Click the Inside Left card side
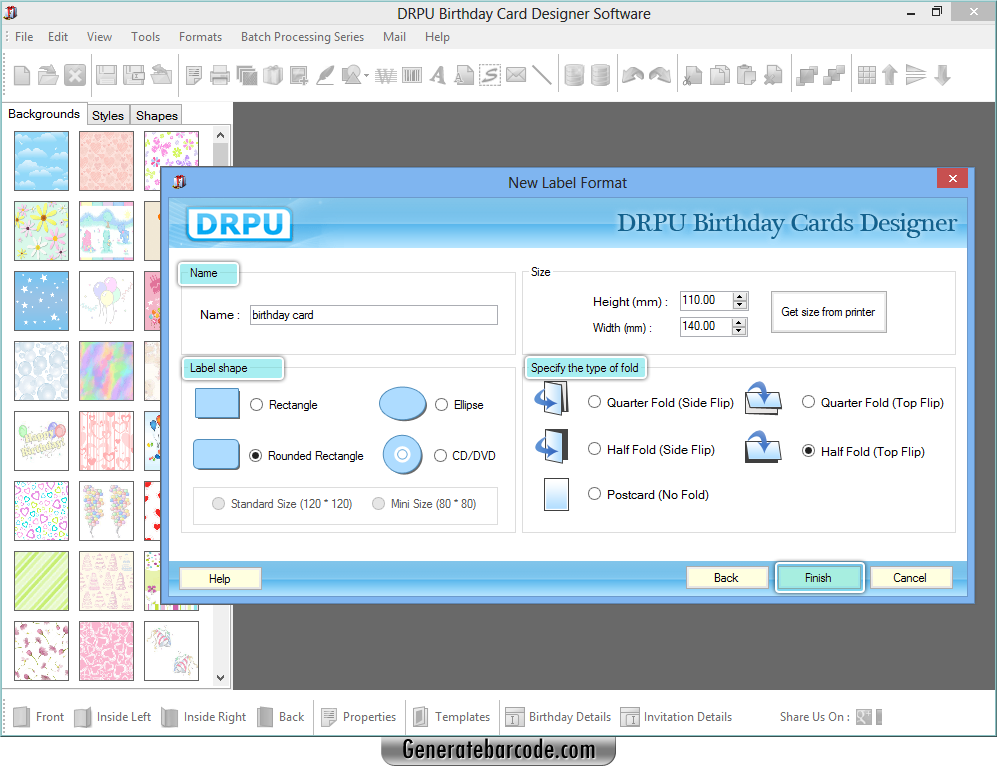997x766 pixels. coord(113,717)
